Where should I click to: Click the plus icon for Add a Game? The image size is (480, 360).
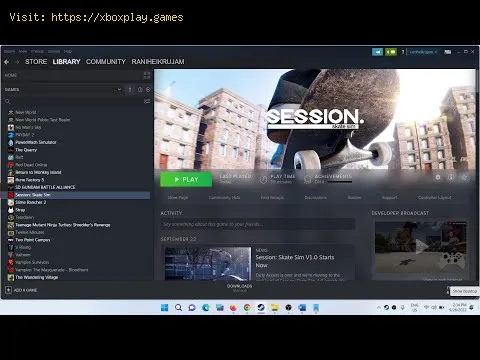click(8, 290)
